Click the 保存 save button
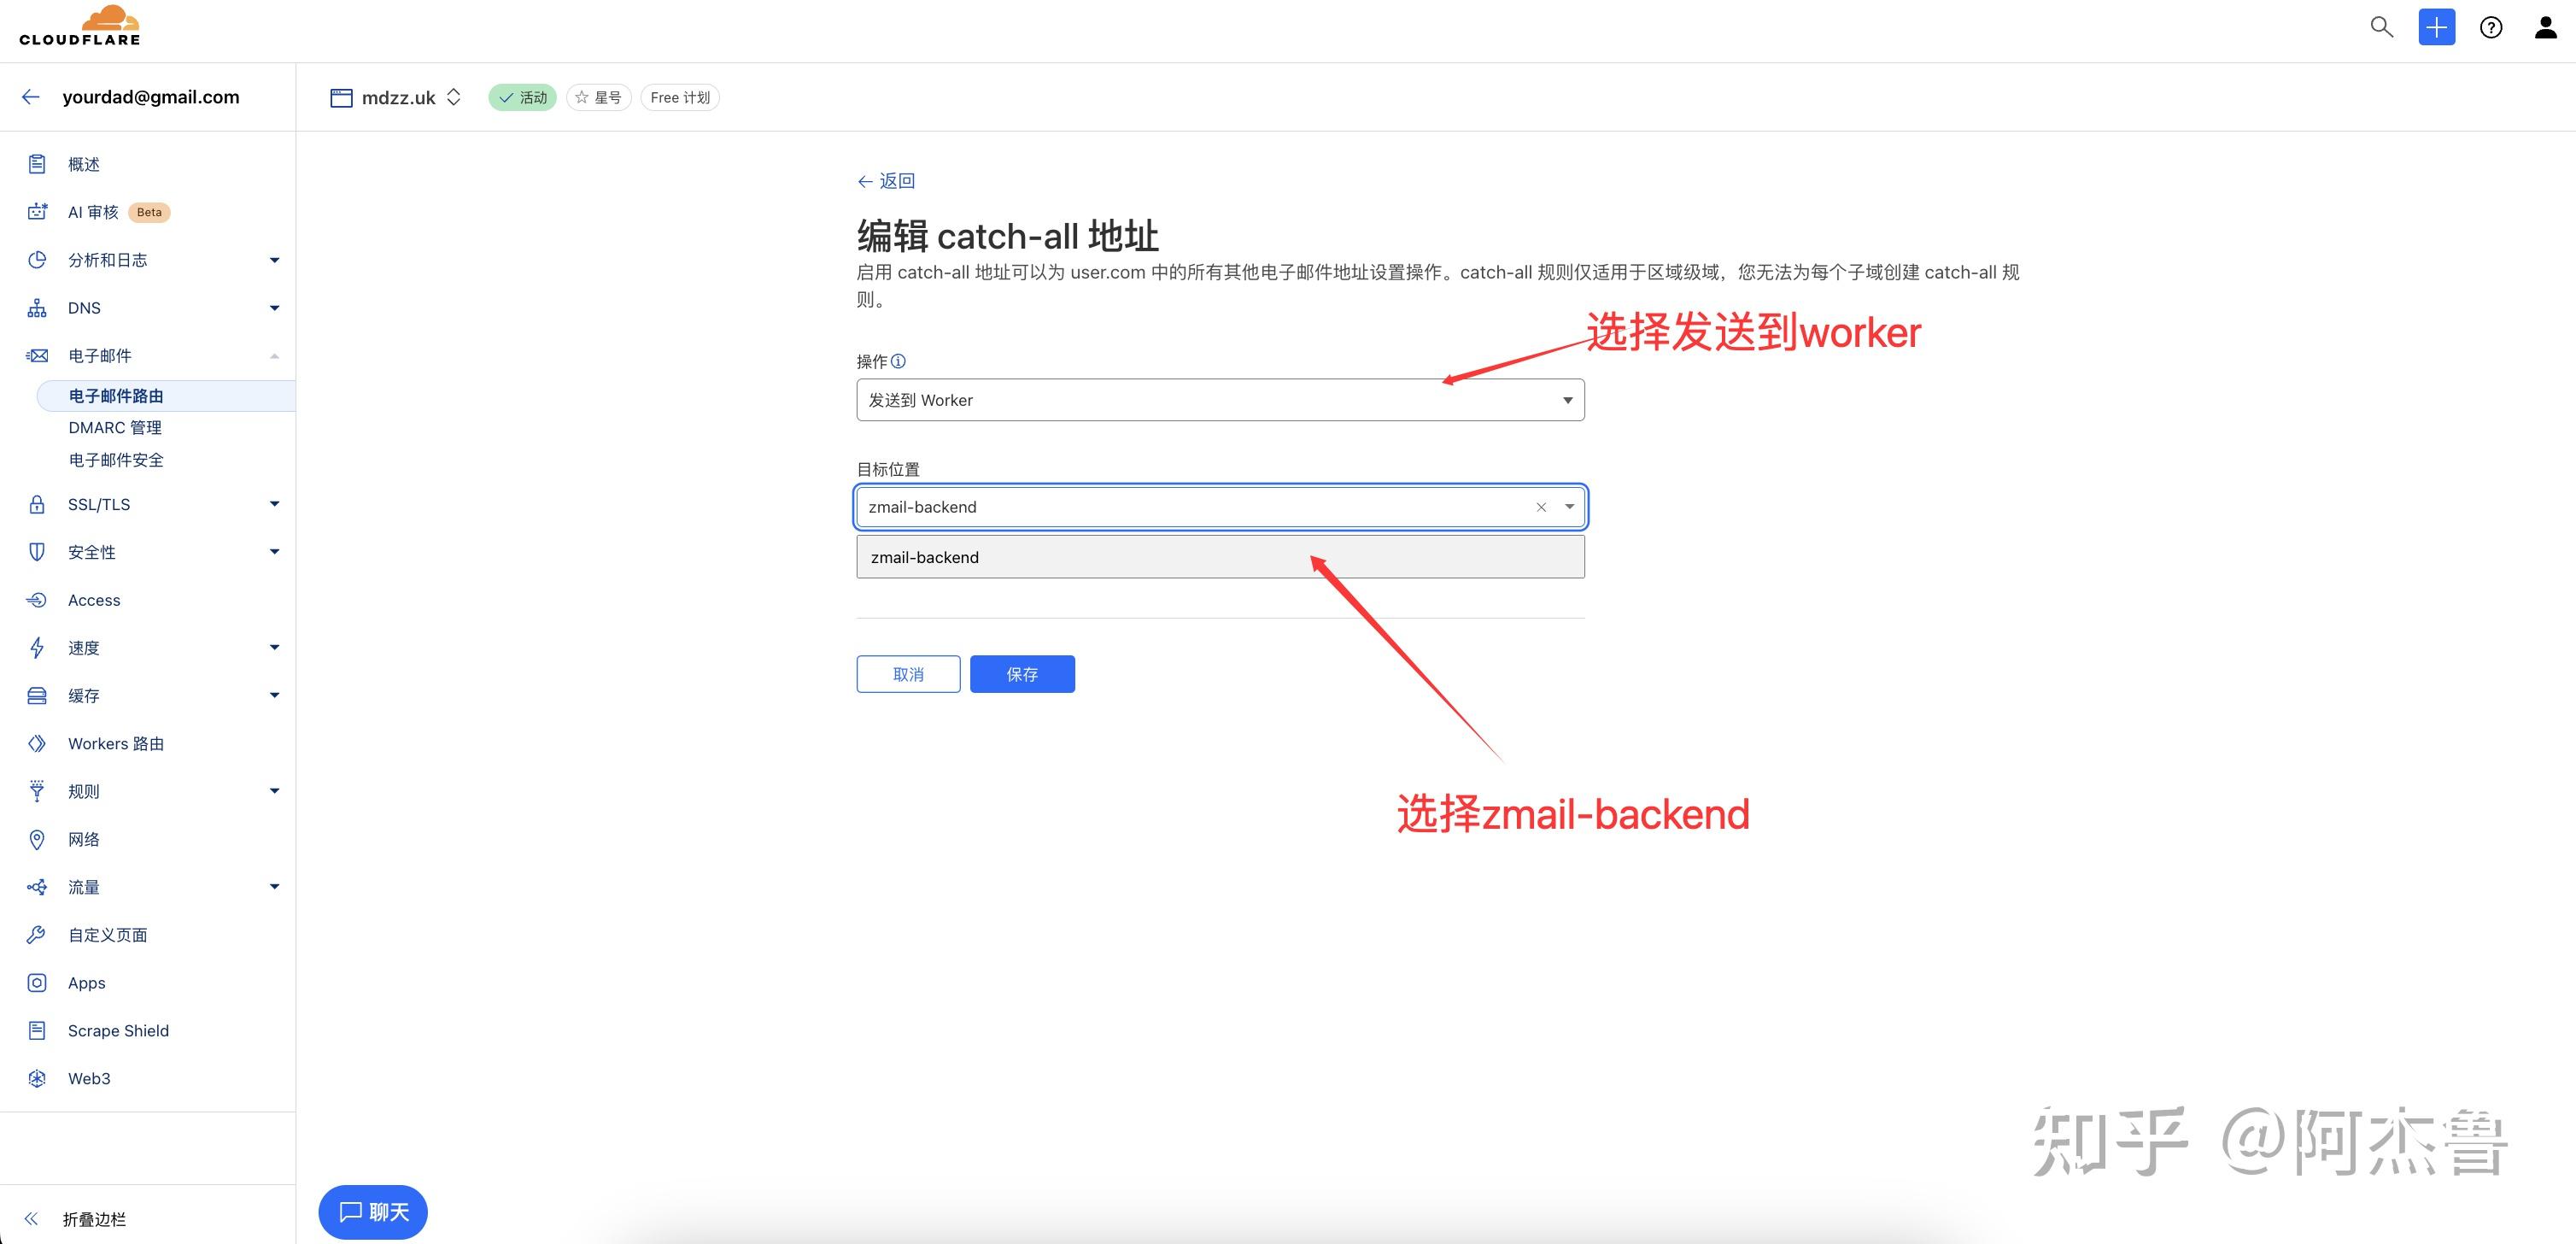Screen dimensions: 2576x1244 [x=1022, y=673]
